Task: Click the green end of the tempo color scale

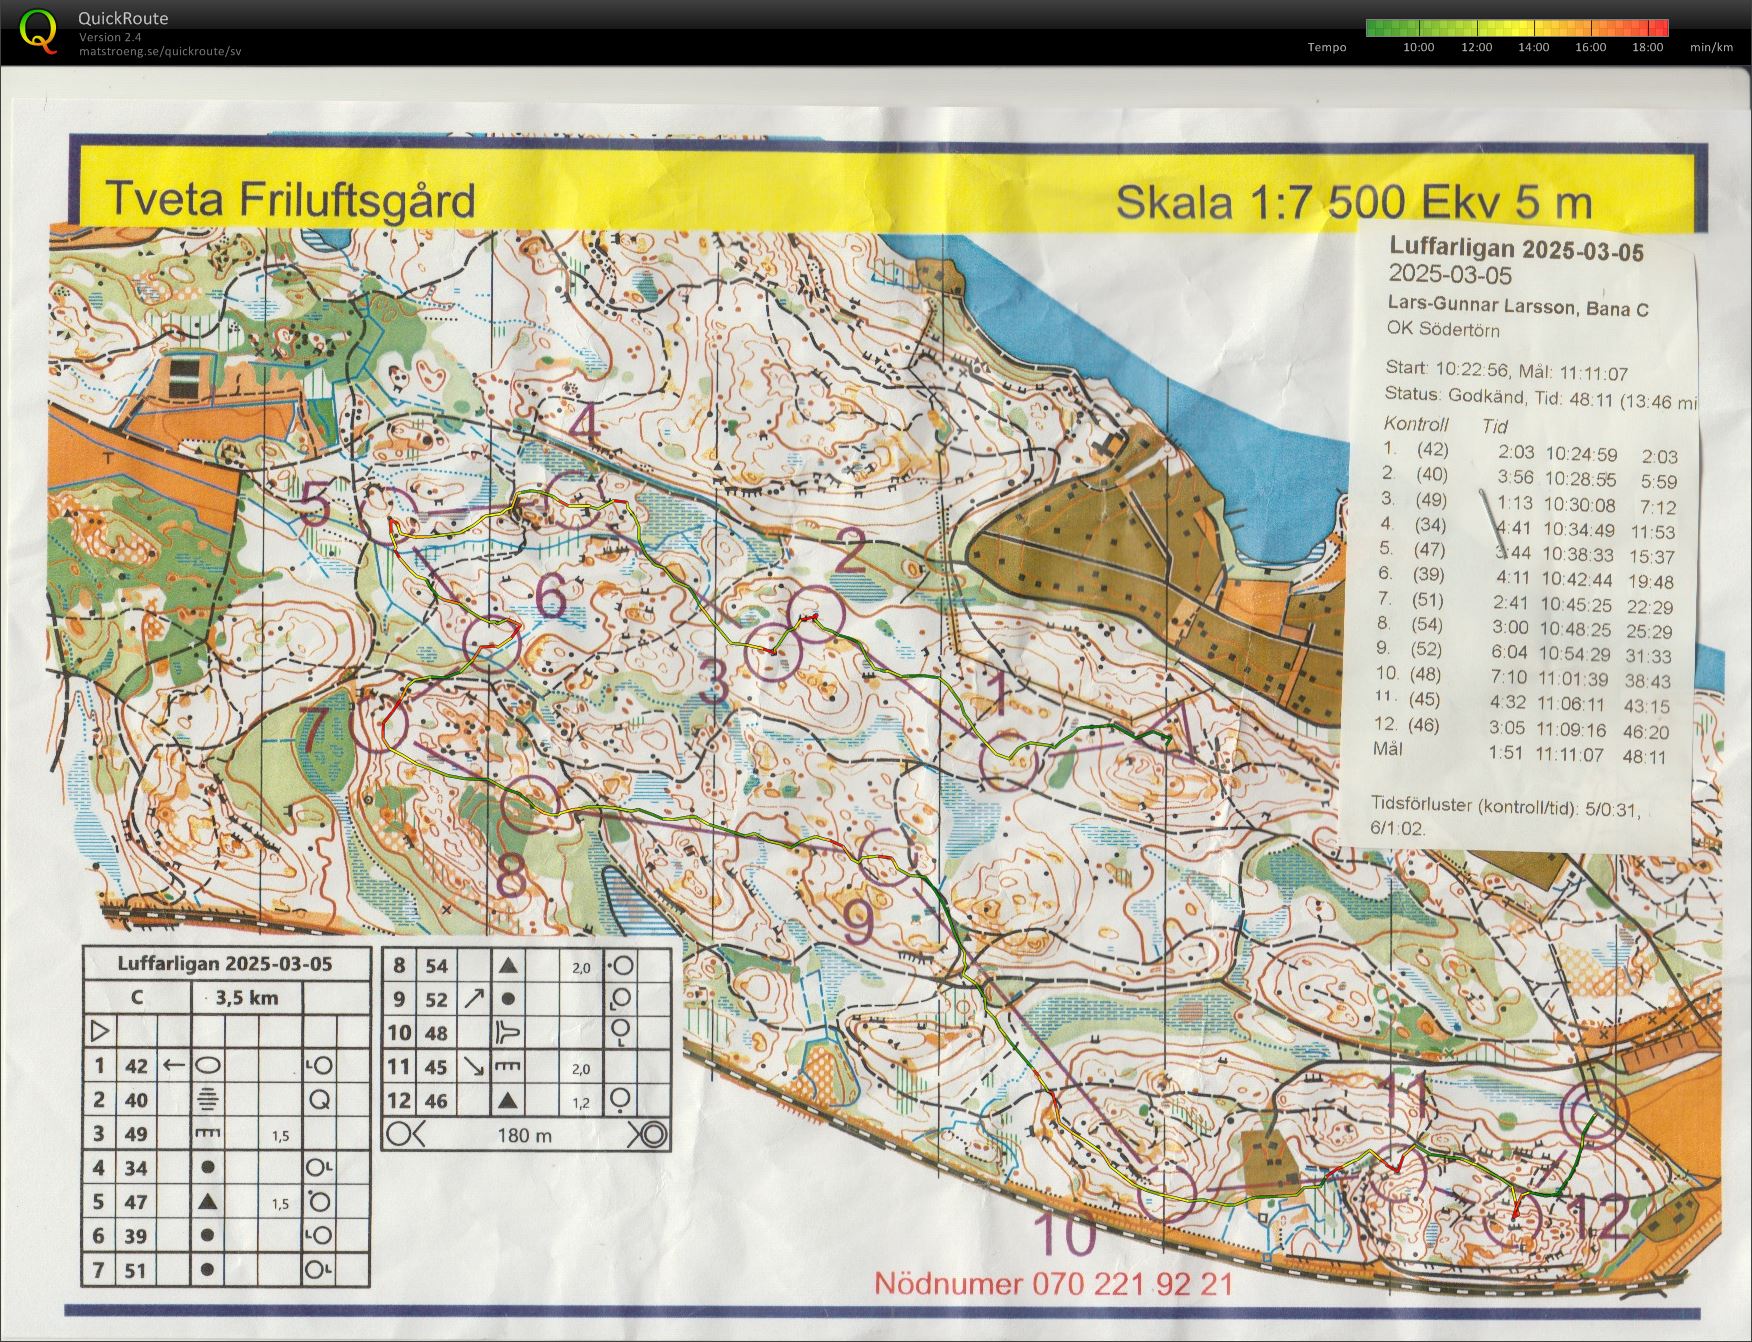Action: [1376, 28]
